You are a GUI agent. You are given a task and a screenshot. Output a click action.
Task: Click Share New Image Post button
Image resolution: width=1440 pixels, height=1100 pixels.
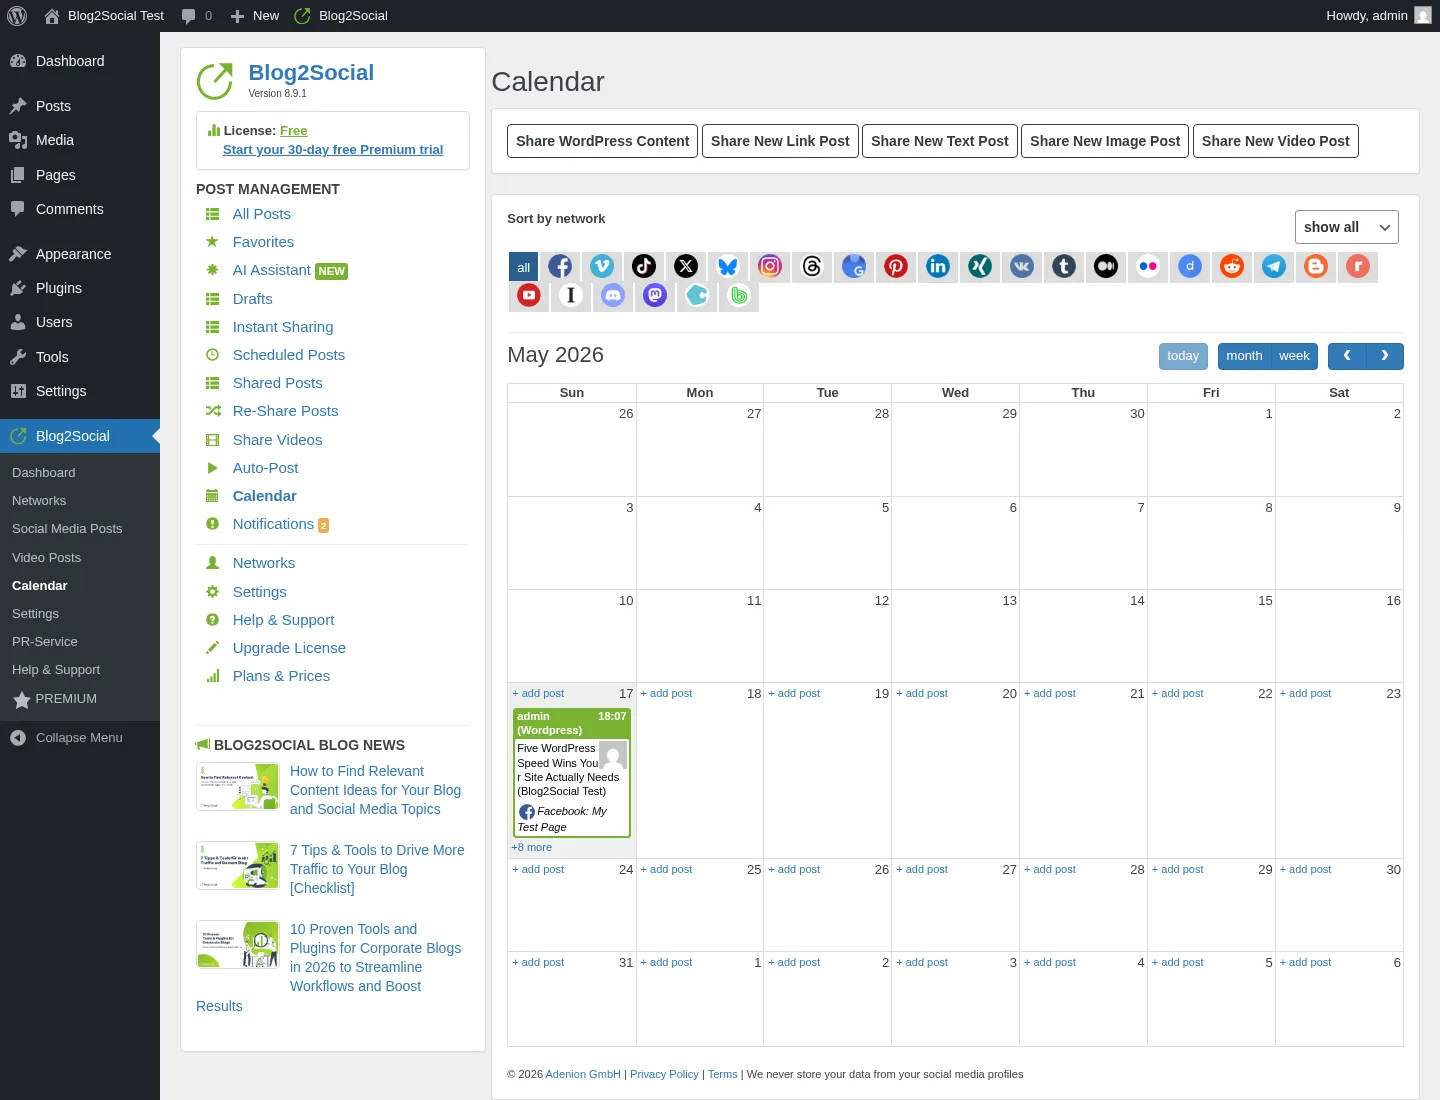1105,141
